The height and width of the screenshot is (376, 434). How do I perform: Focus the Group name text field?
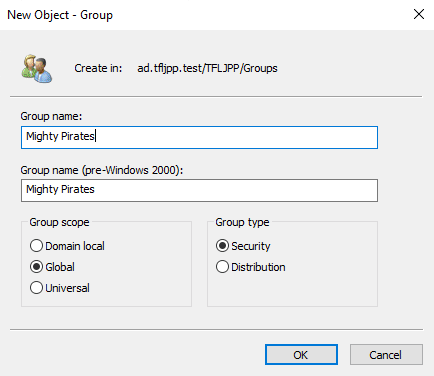click(199, 137)
